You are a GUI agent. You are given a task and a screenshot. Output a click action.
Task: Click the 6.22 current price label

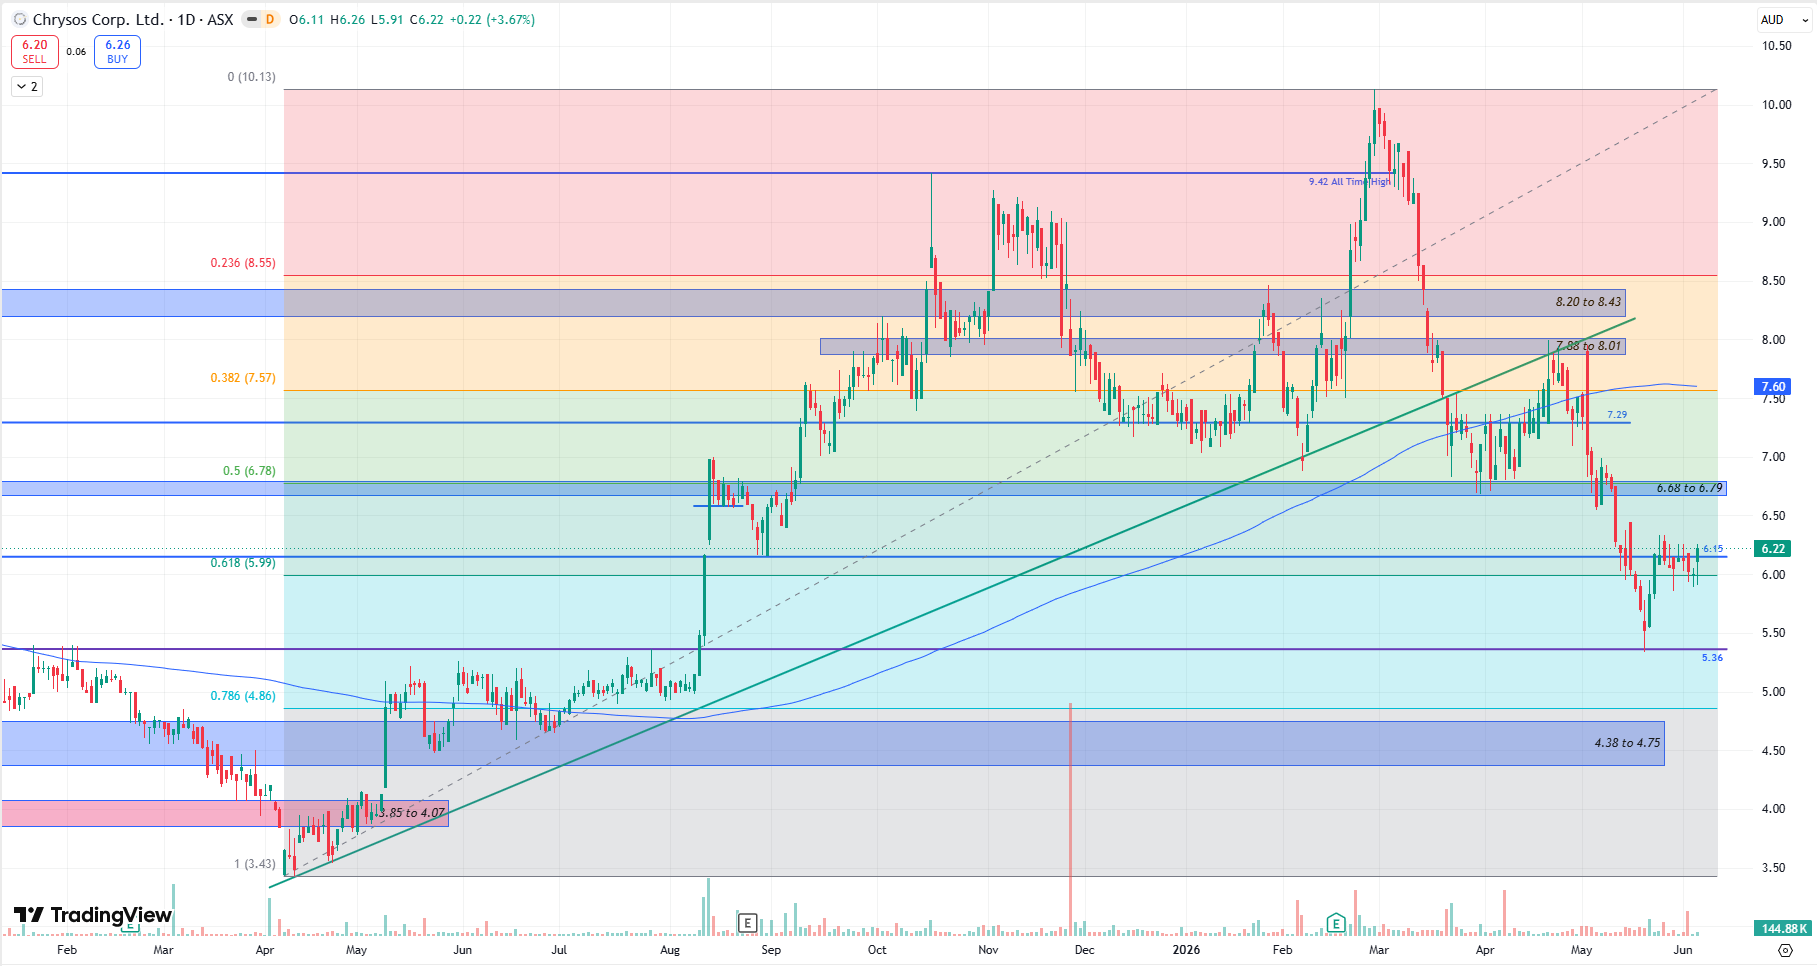[x=1773, y=548]
